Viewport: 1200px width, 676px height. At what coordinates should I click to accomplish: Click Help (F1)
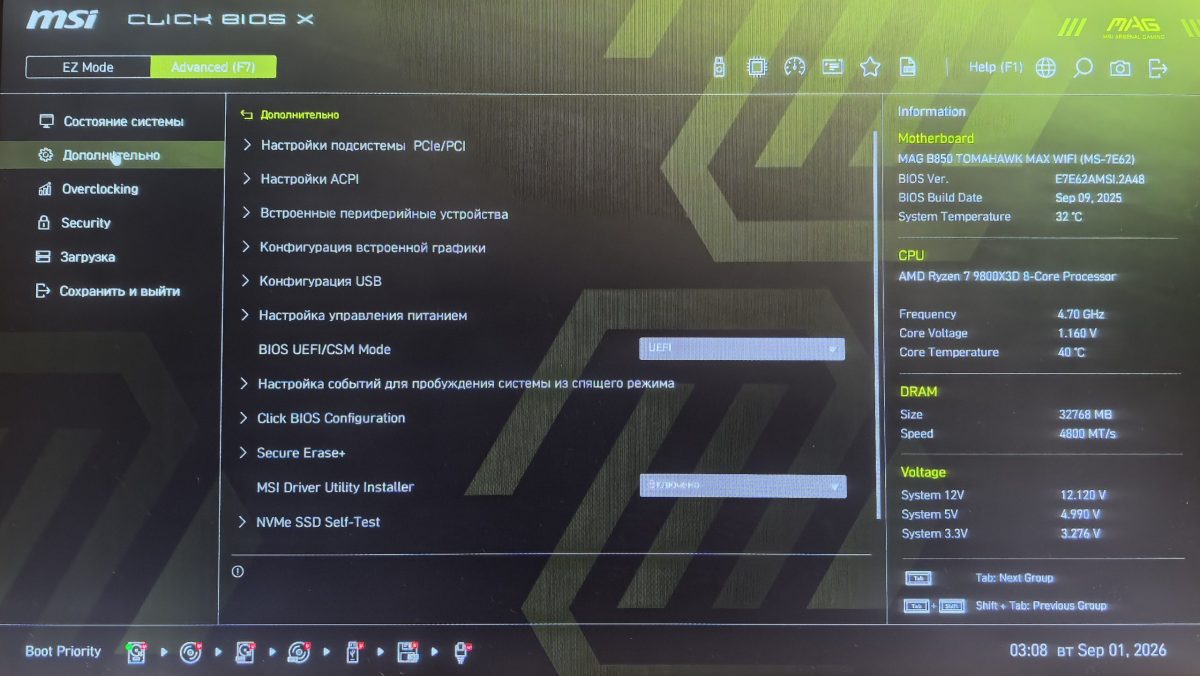(996, 67)
